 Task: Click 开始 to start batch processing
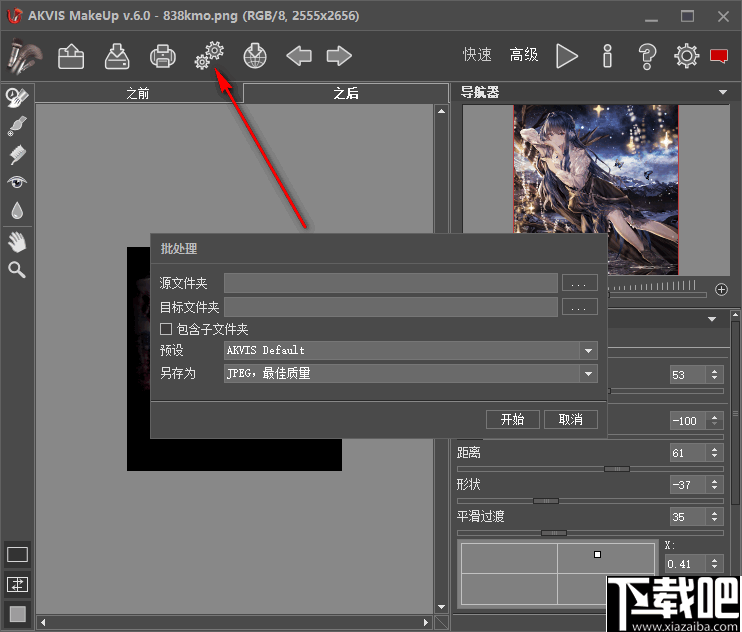[512, 420]
